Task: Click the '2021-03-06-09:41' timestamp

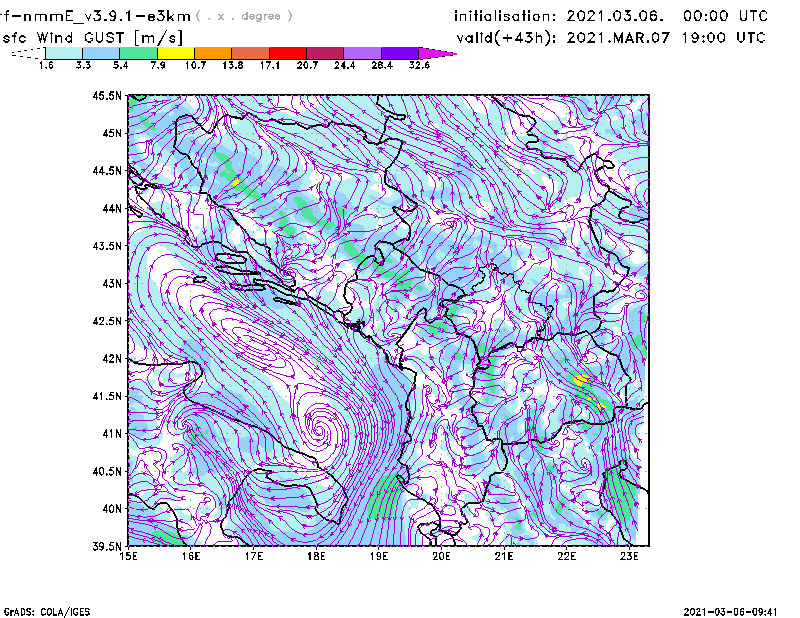Action: 731,612
